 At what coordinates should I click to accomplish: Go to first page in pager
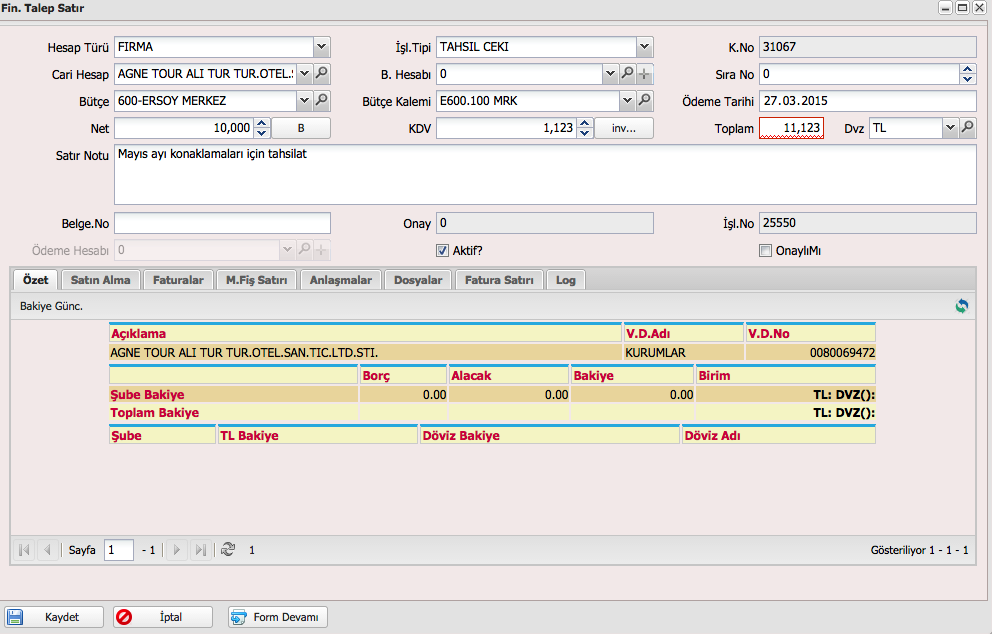click(25, 550)
